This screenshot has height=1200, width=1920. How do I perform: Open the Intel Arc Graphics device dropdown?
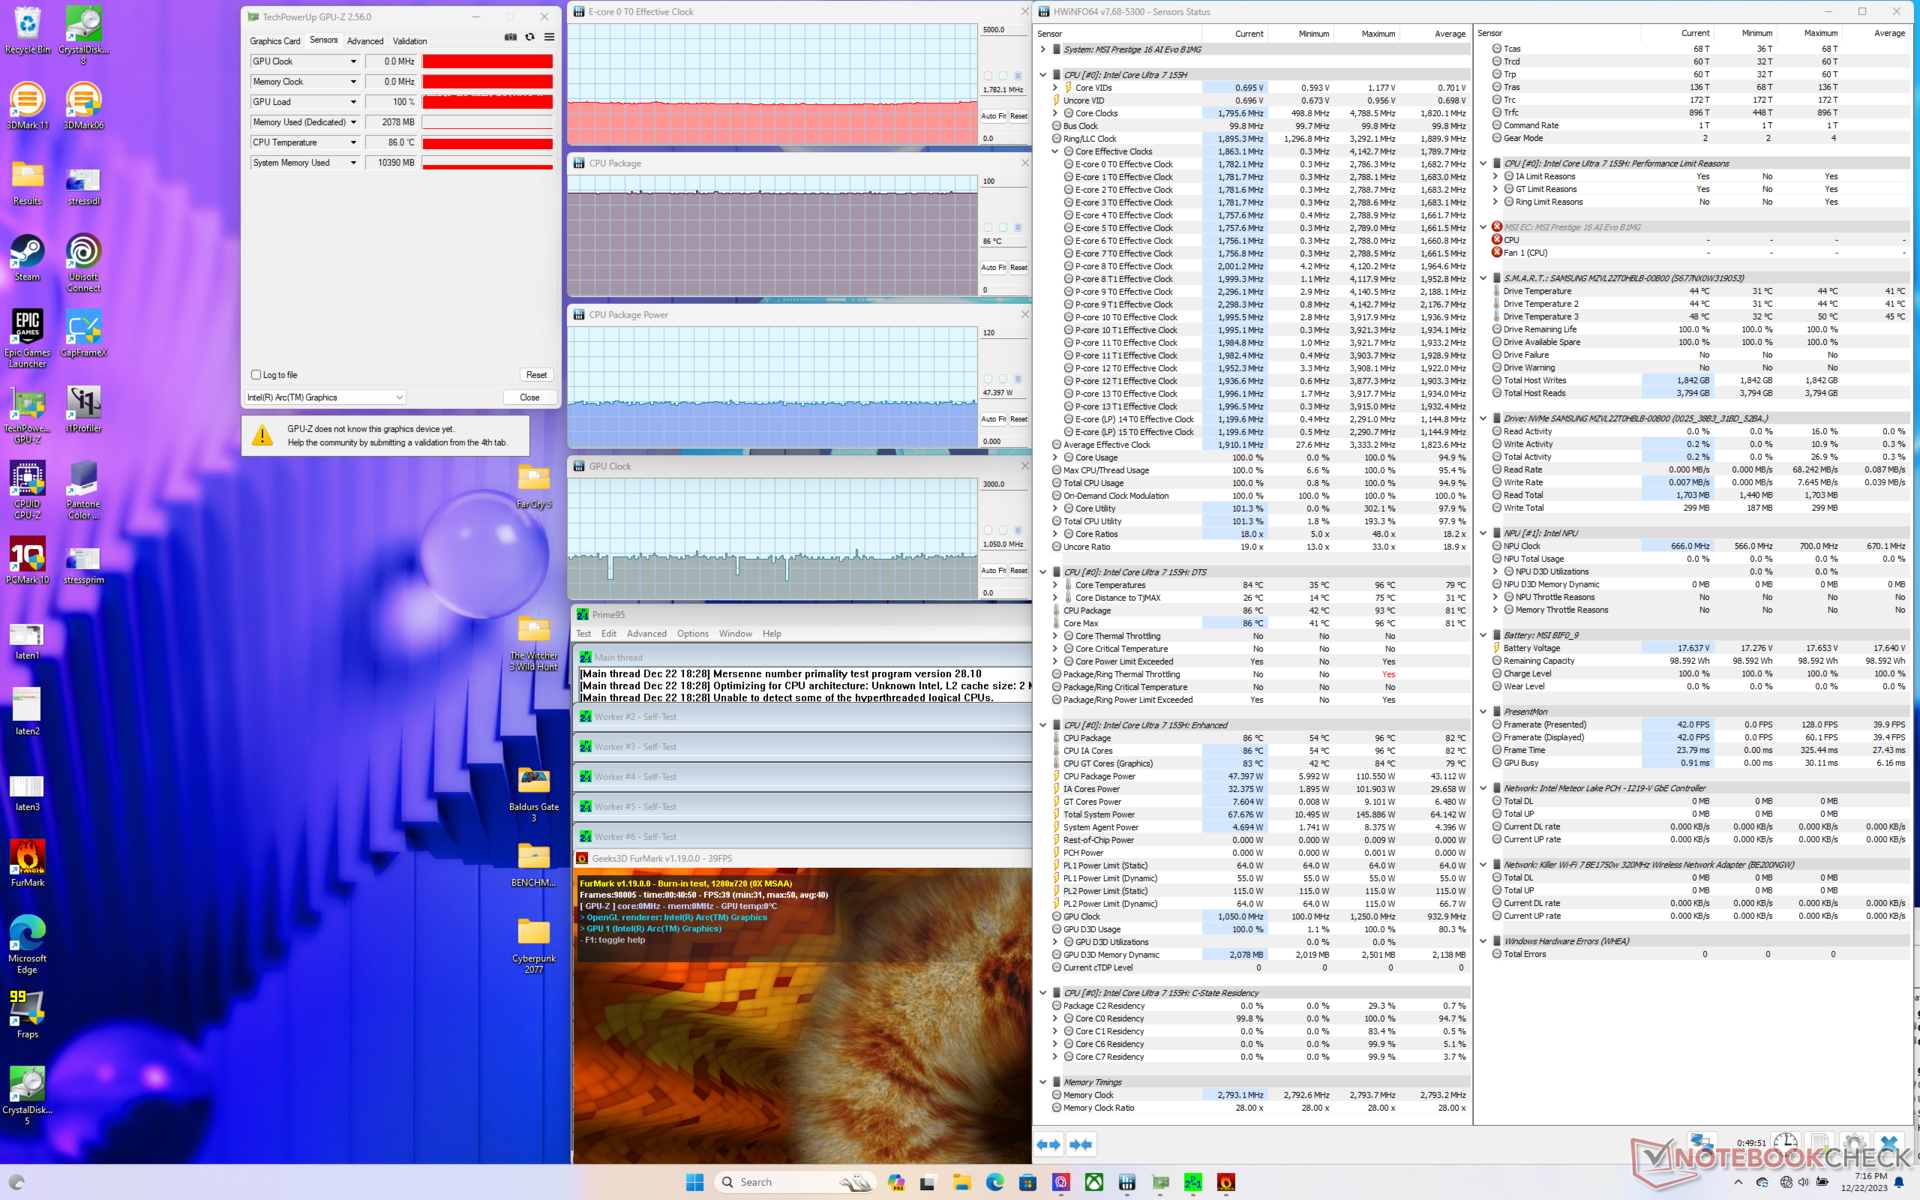(399, 398)
